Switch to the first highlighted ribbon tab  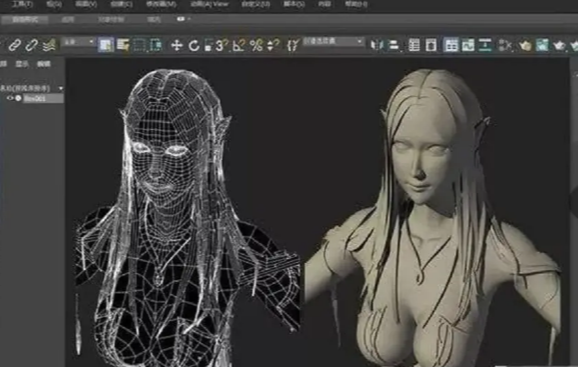point(25,20)
